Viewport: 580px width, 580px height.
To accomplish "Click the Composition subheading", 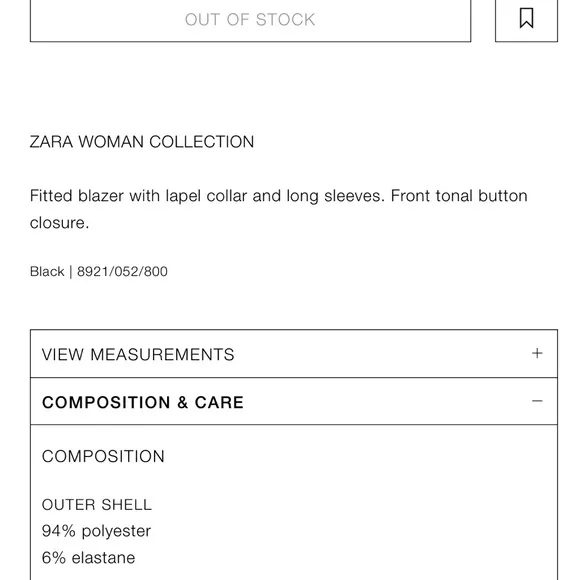I will (x=103, y=456).
